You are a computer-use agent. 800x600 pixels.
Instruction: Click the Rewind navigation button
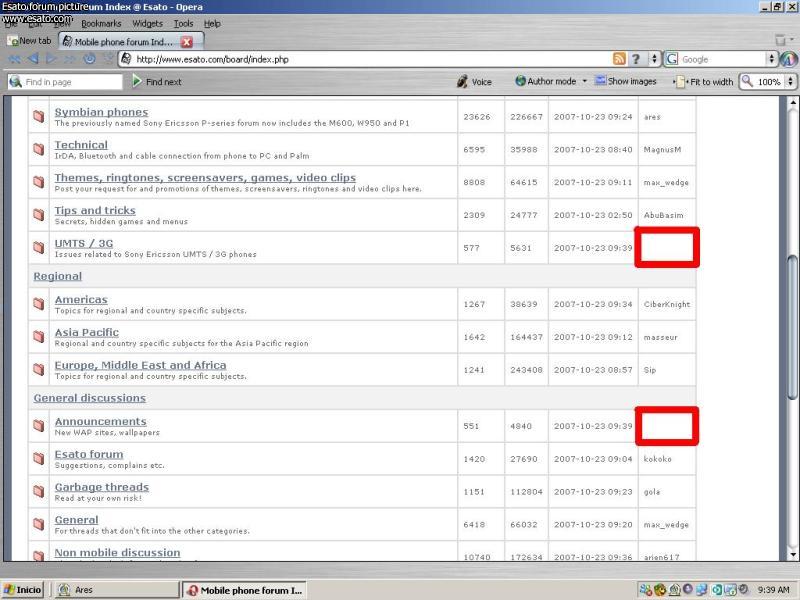coord(15,59)
